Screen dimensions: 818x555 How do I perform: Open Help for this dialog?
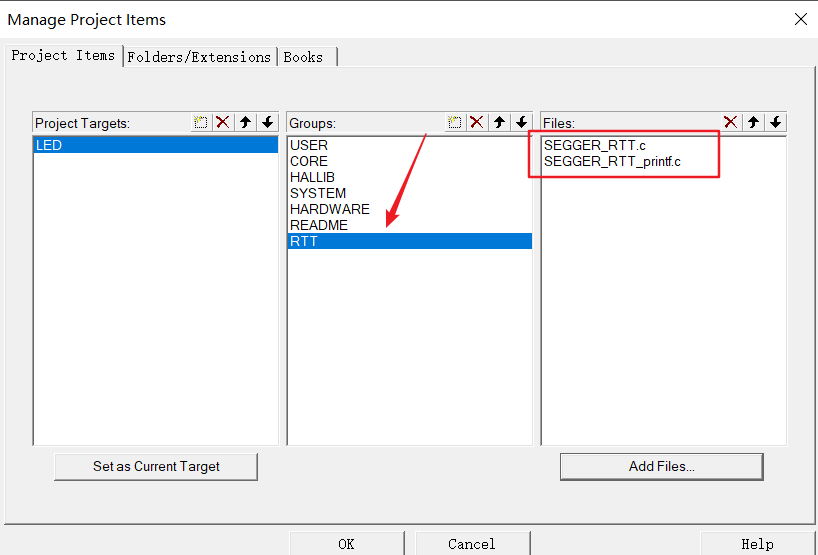click(757, 544)
